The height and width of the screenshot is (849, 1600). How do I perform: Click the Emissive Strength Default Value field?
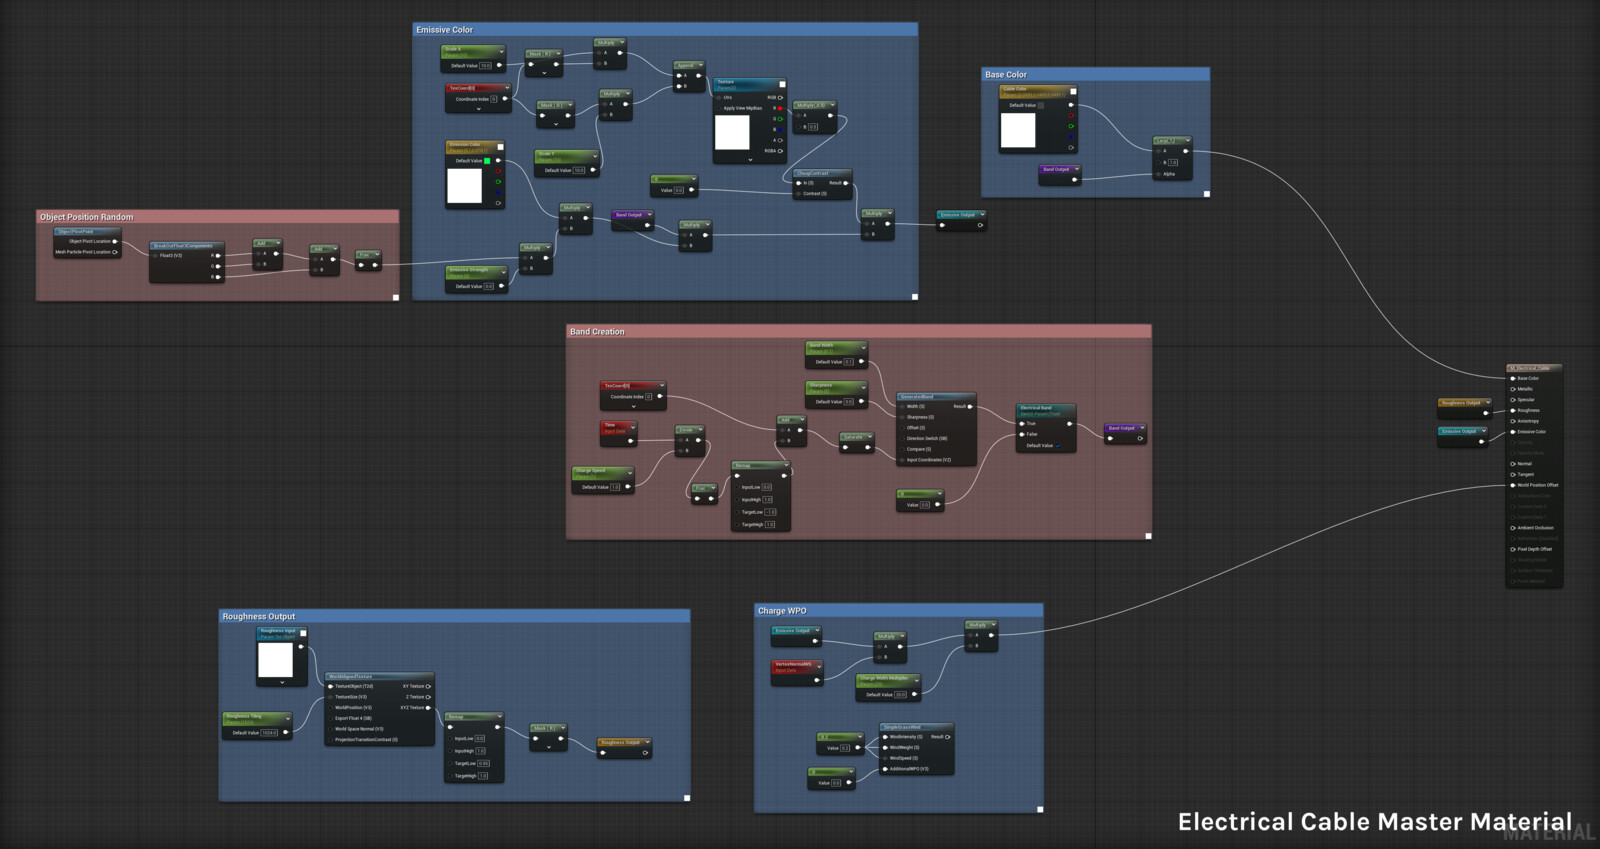tap(488, 286)
